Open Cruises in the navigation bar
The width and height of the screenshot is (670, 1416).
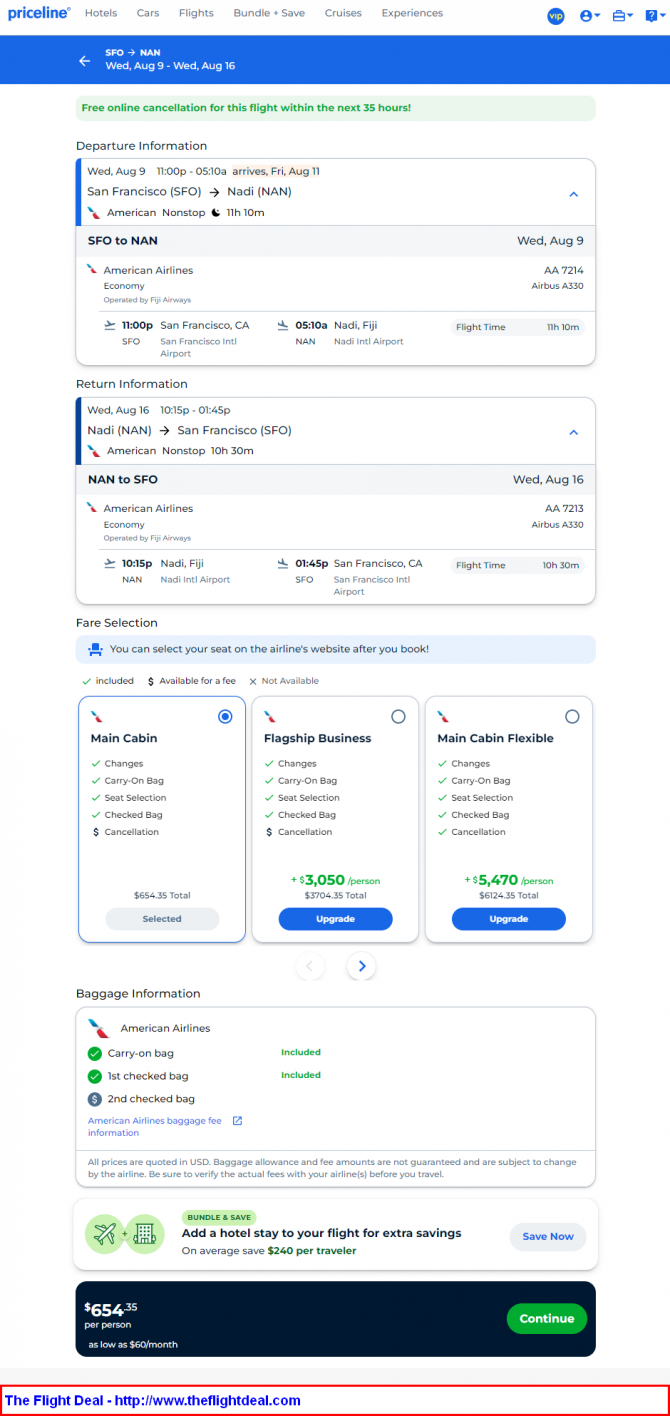343,13
